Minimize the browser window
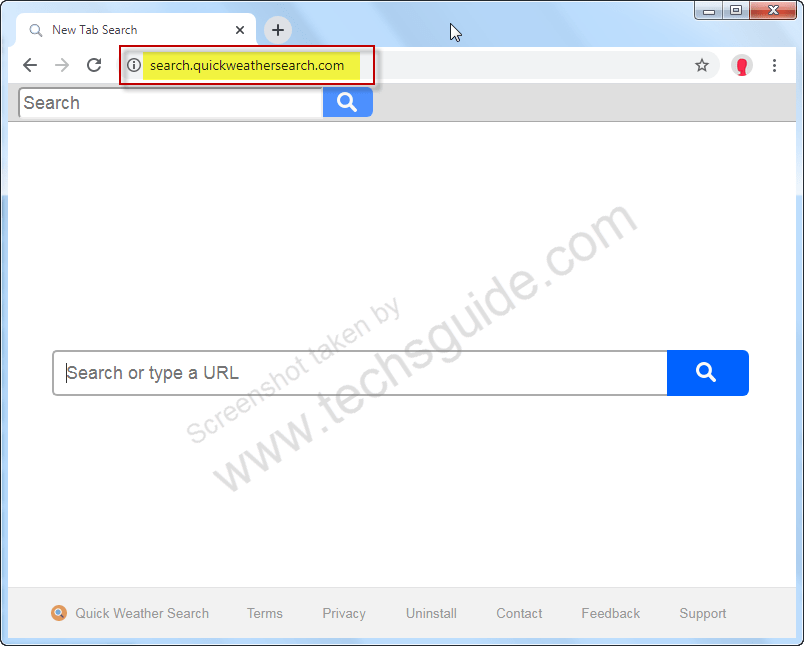The height and width of the screenshot is (646, 804). tap(709, 10)
